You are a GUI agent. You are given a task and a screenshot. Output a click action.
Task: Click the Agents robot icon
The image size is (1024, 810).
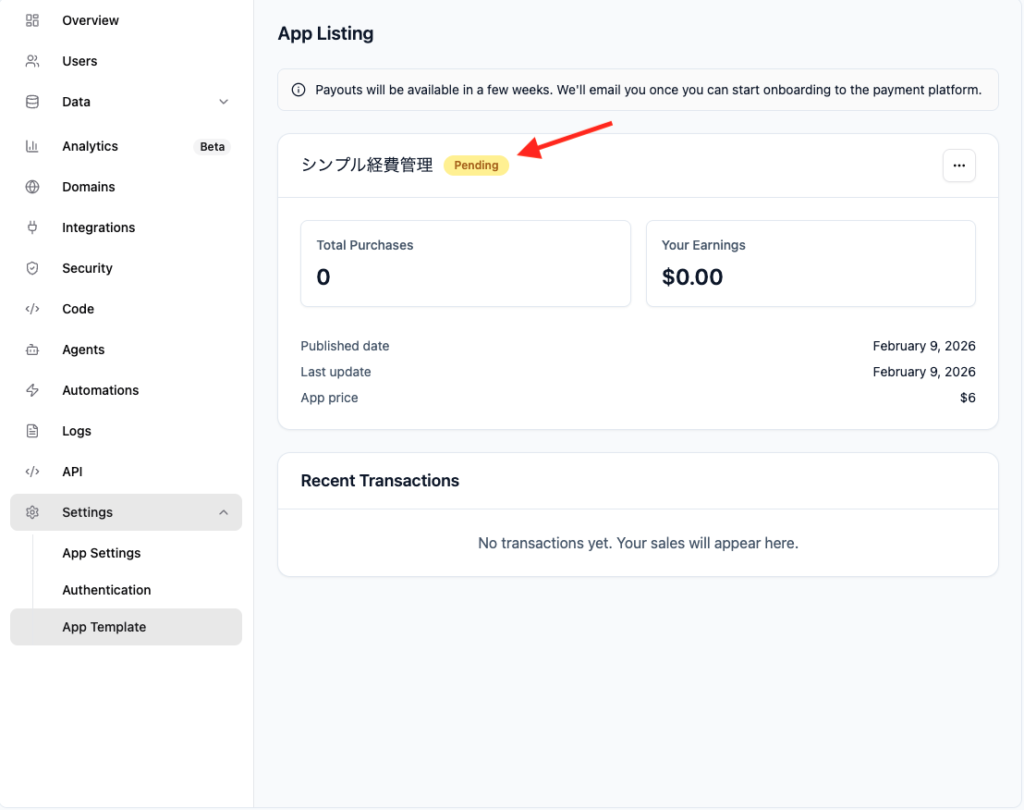pos(32,350)
